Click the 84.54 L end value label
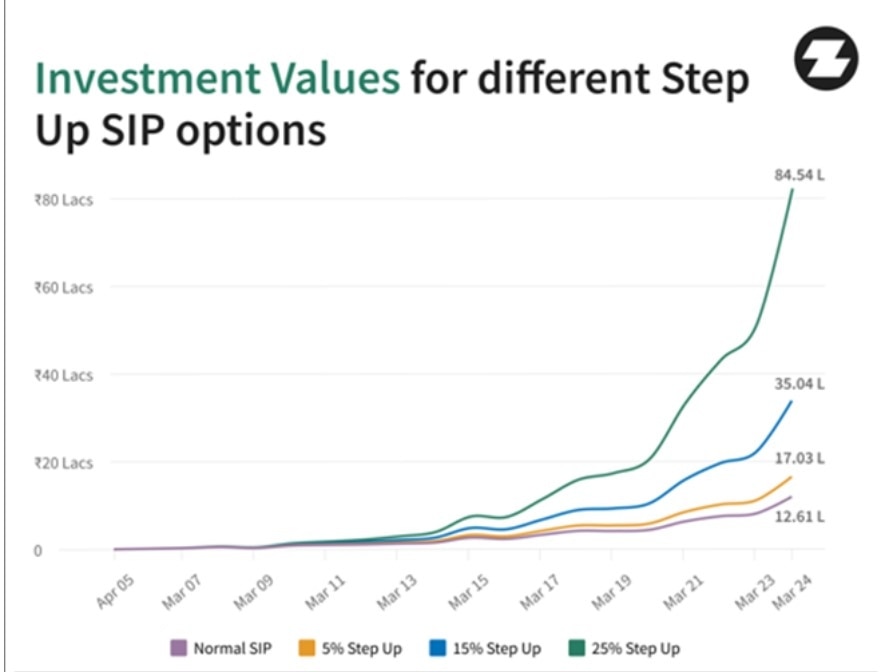 coord(799,175)
